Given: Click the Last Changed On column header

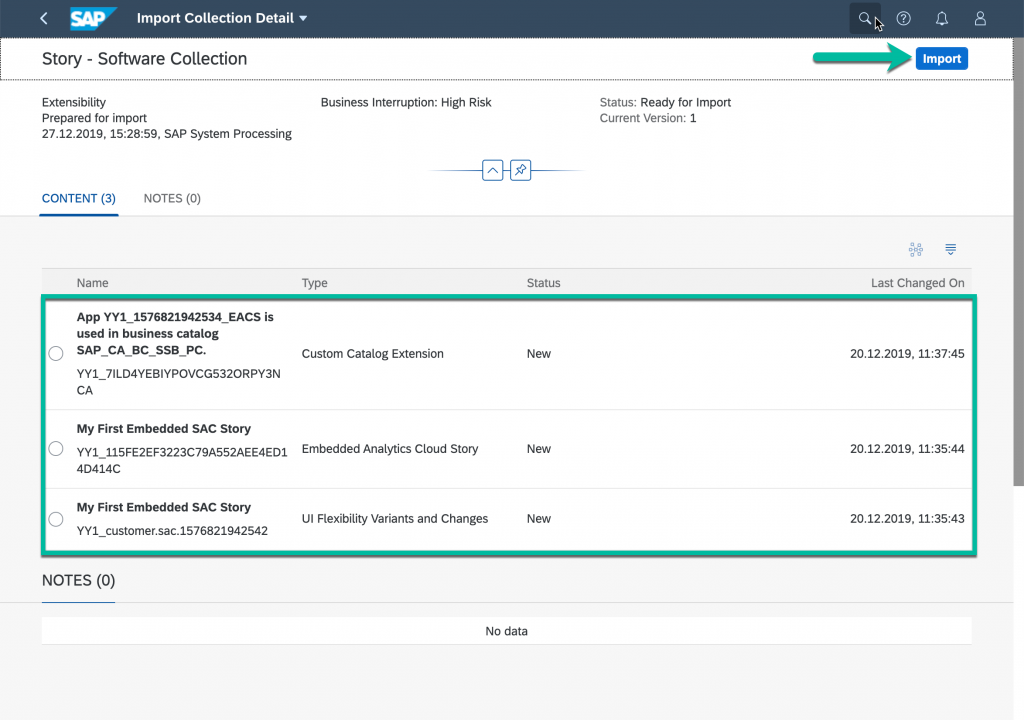Looking at the screenshot, I should tap(918, 283).
